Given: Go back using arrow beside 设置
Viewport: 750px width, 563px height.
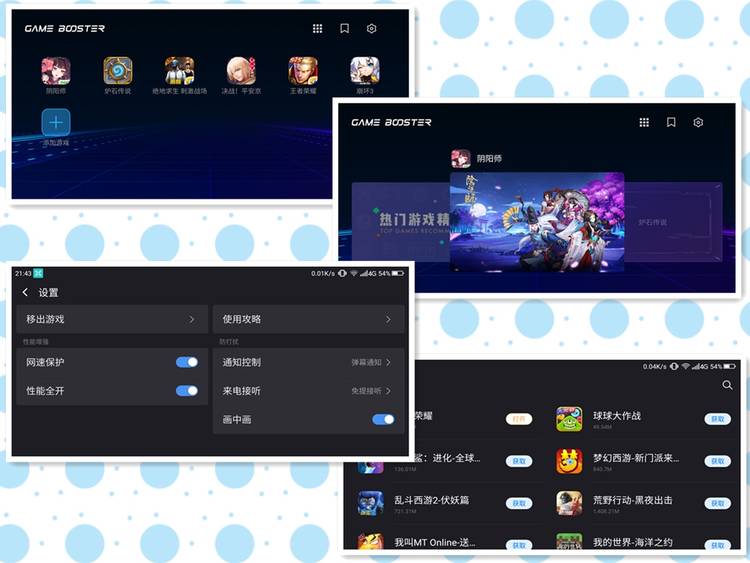Looking at the screenshot, I should [x=25, y=292].
